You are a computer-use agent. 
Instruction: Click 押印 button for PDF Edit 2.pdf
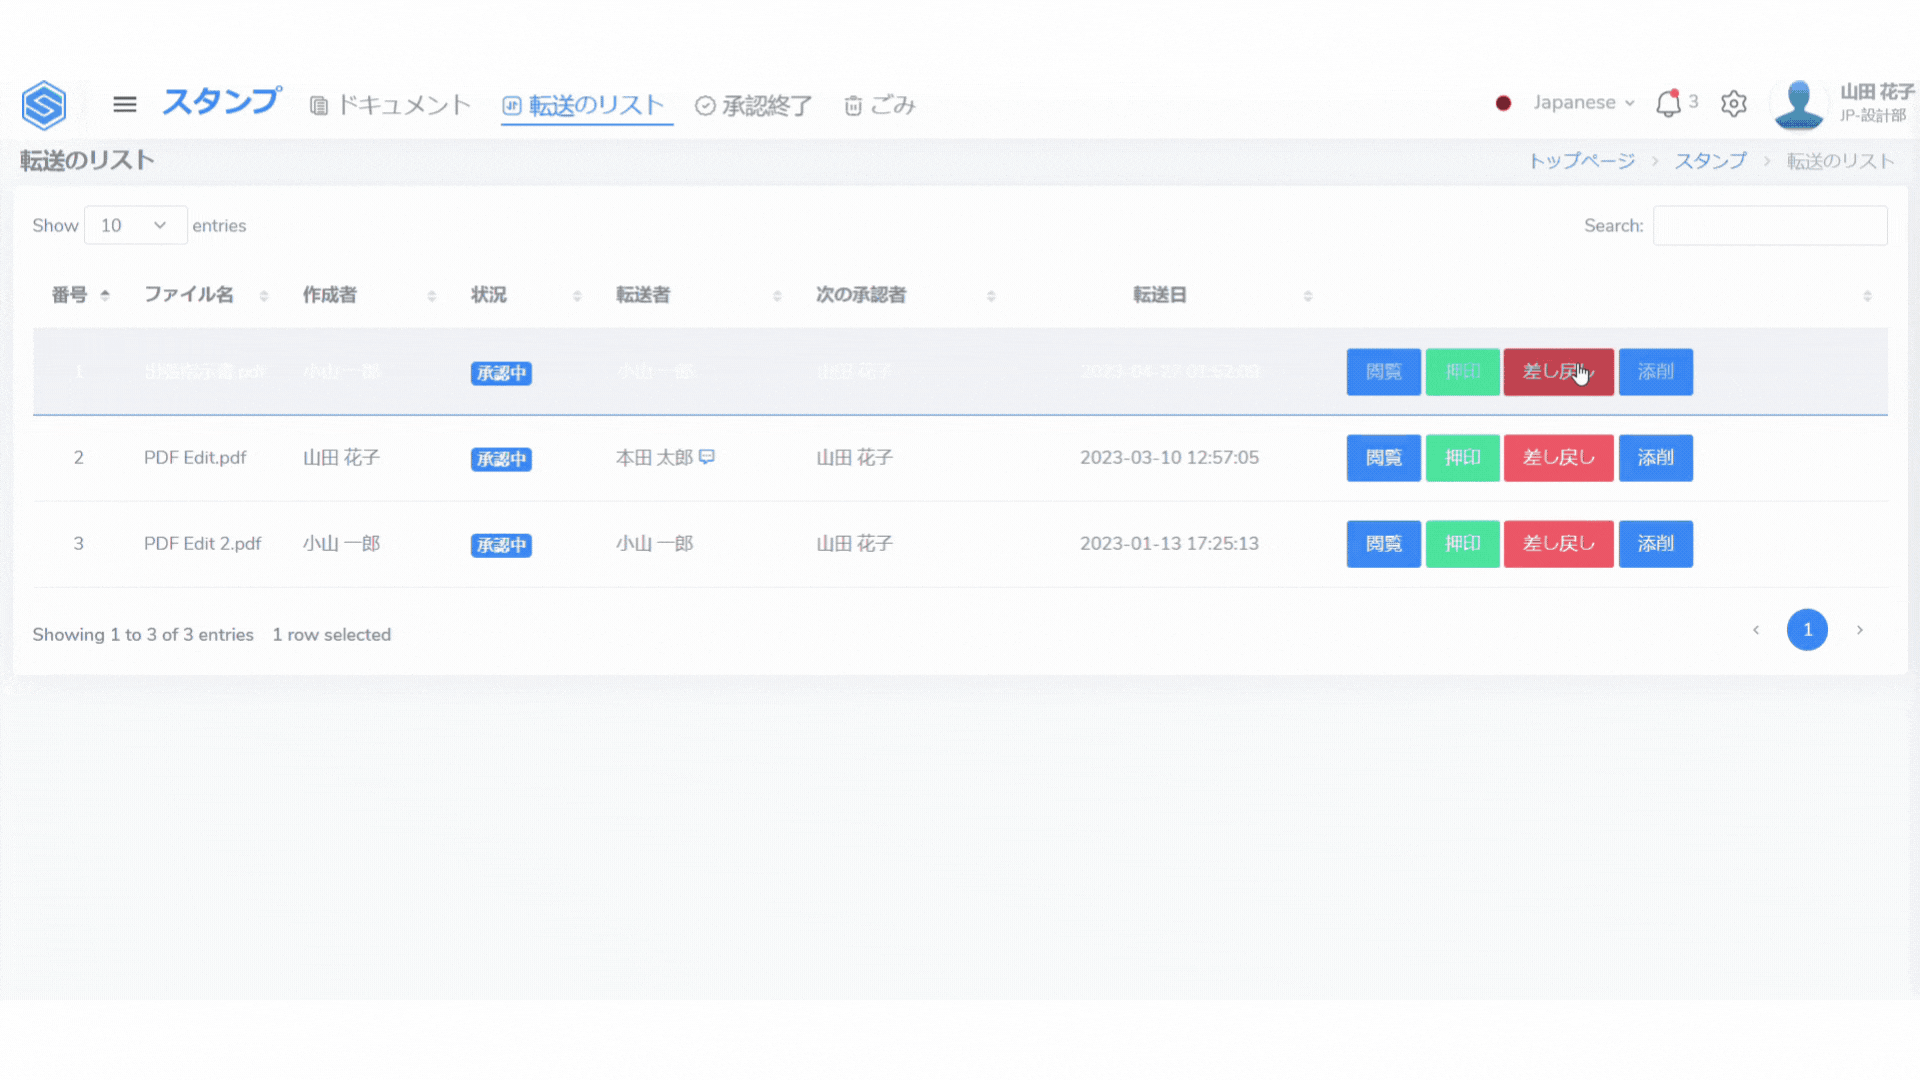point(1462,544)
